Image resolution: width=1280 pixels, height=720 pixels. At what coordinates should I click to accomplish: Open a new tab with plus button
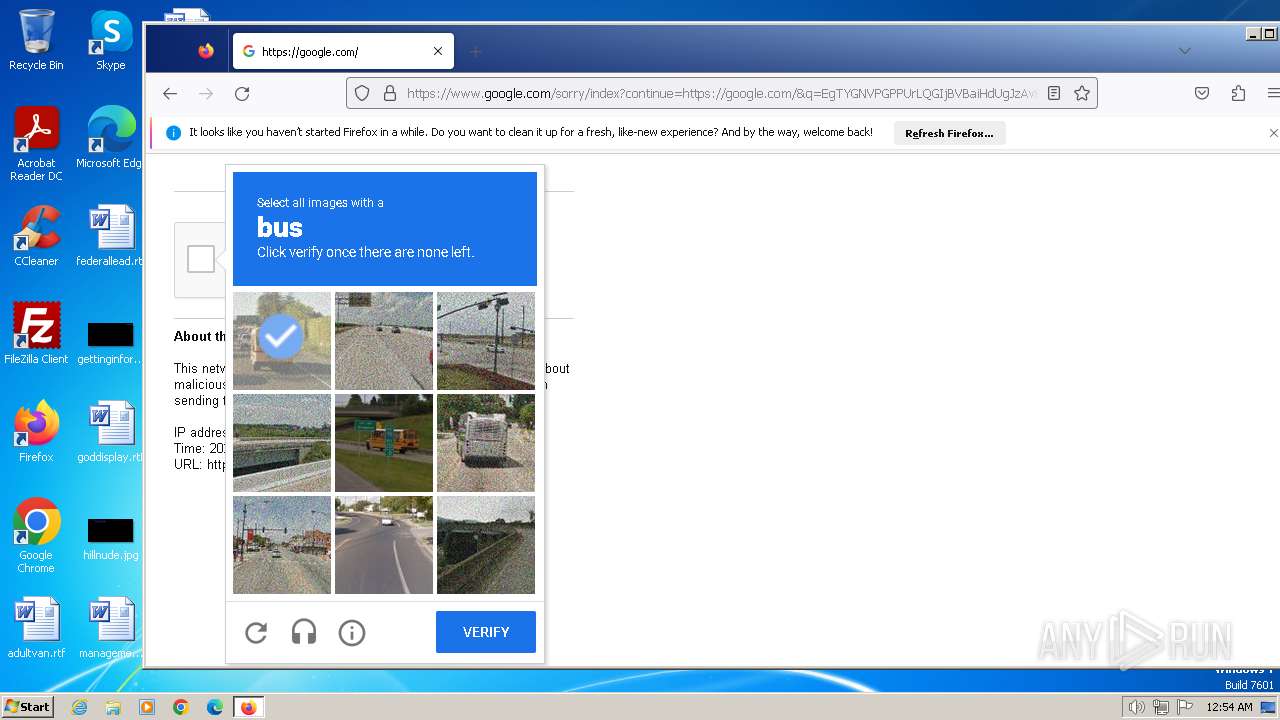pos(476,51)
